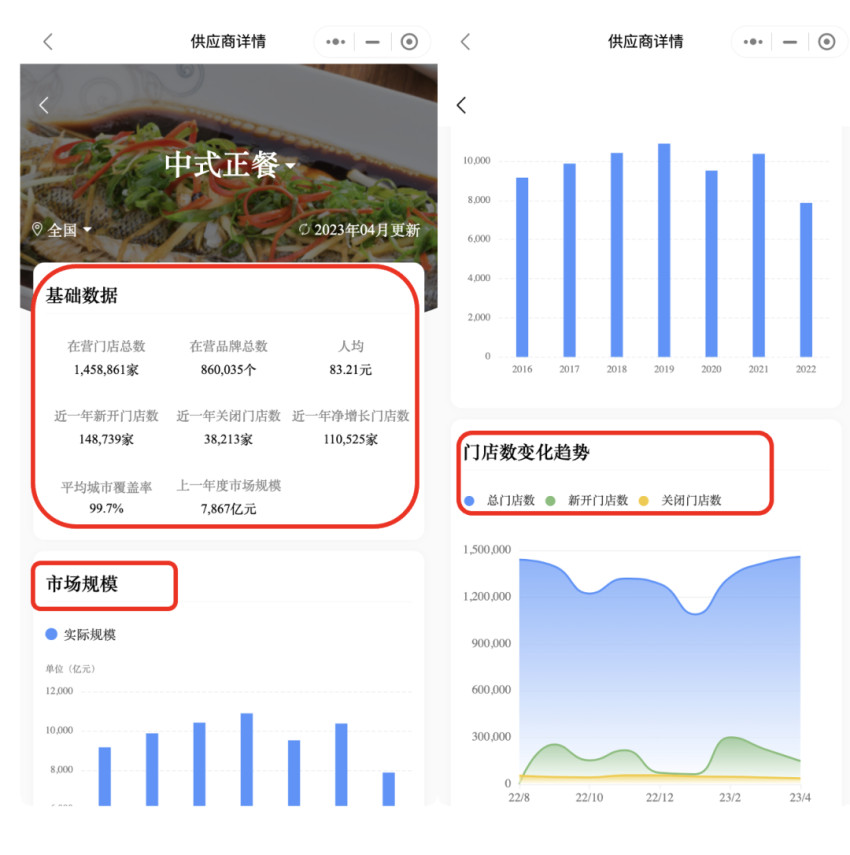850x855 pixels.
Task: Toggle the 总门店数 legend series
Action: click(x=498, y=500)
